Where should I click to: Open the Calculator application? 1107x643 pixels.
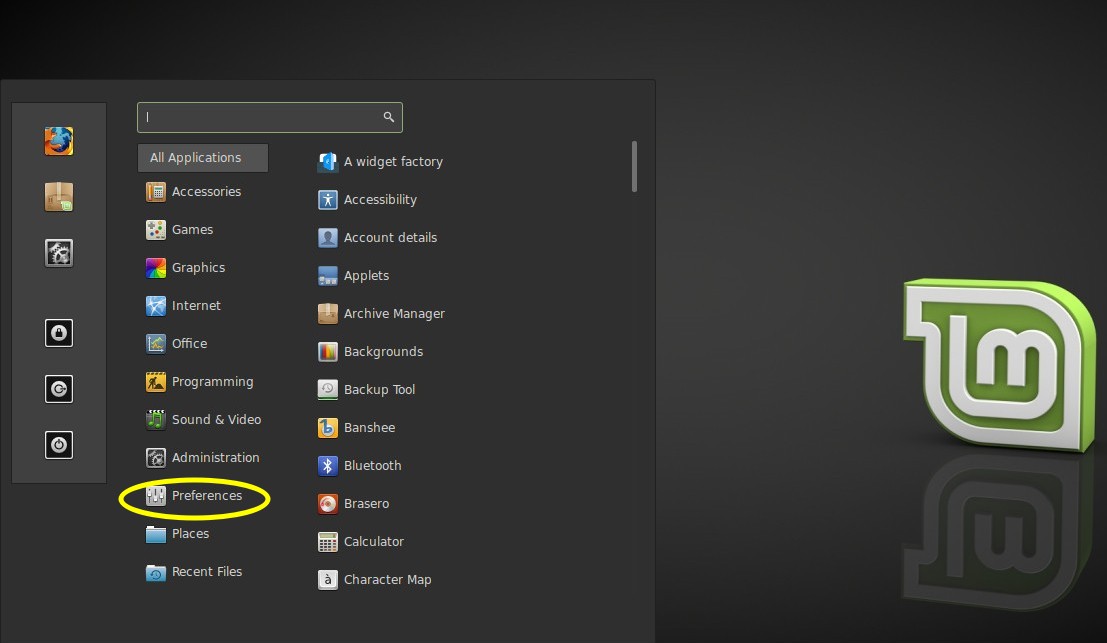pyautogui.click(x=361, y=542)
